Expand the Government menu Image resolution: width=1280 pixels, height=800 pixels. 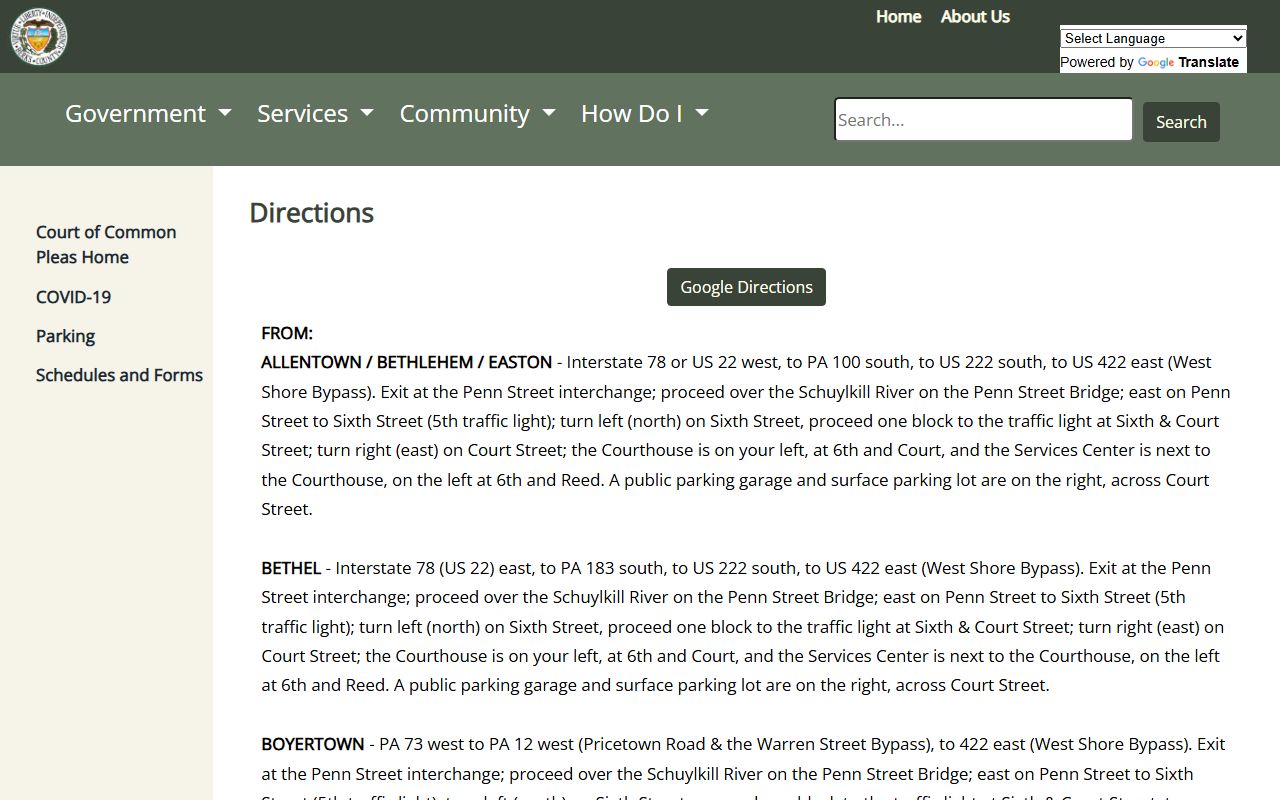(148, 113)
